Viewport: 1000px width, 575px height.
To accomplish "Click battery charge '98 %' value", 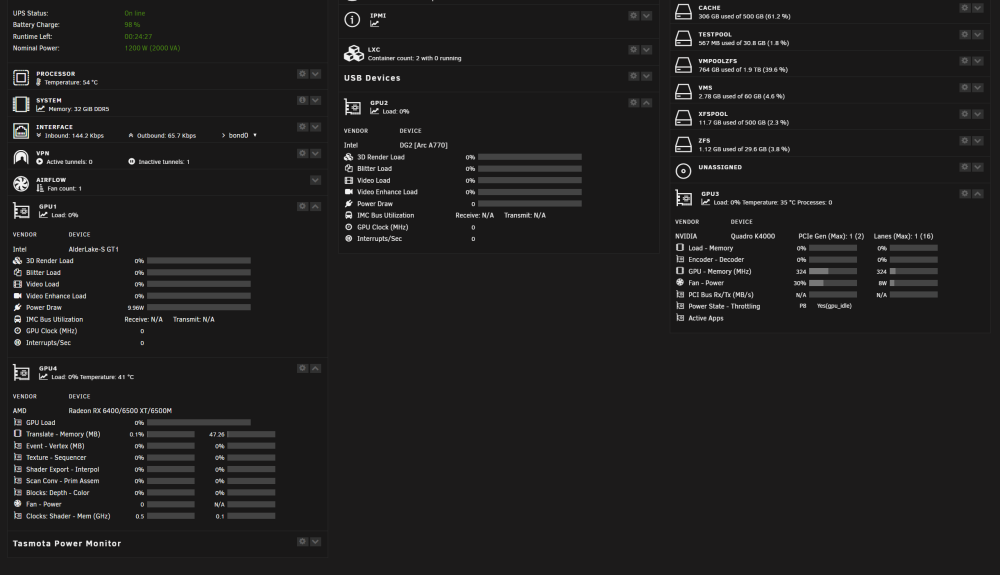I will 132,25.
